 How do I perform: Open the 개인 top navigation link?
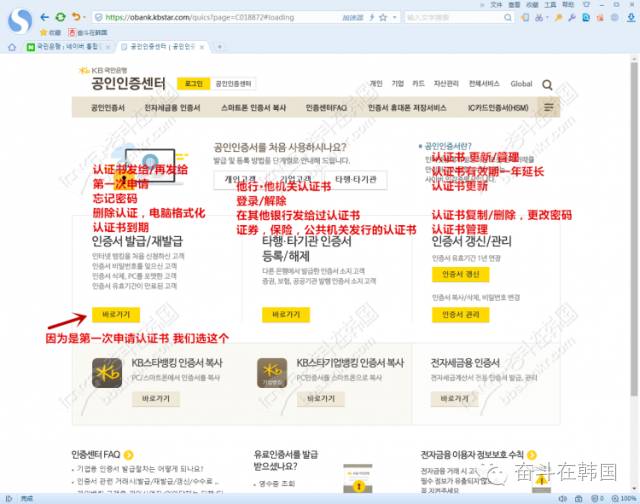tap(376, 83)
